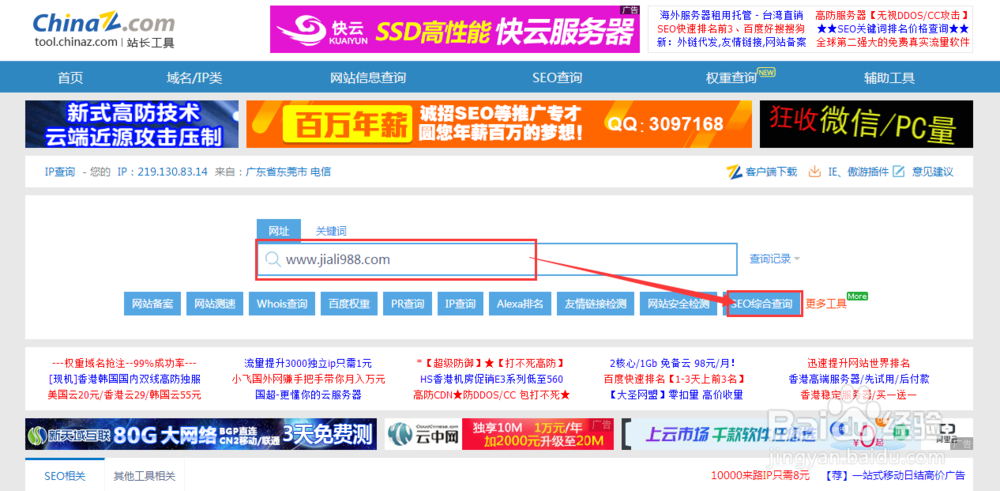
Task: Click the 网站安全检测 button
Action: click(x=679, y=304)
